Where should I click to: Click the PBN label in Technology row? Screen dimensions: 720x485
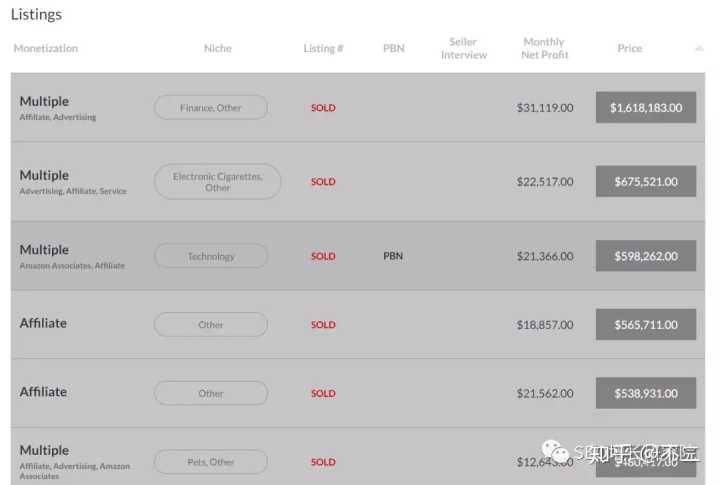393,256
